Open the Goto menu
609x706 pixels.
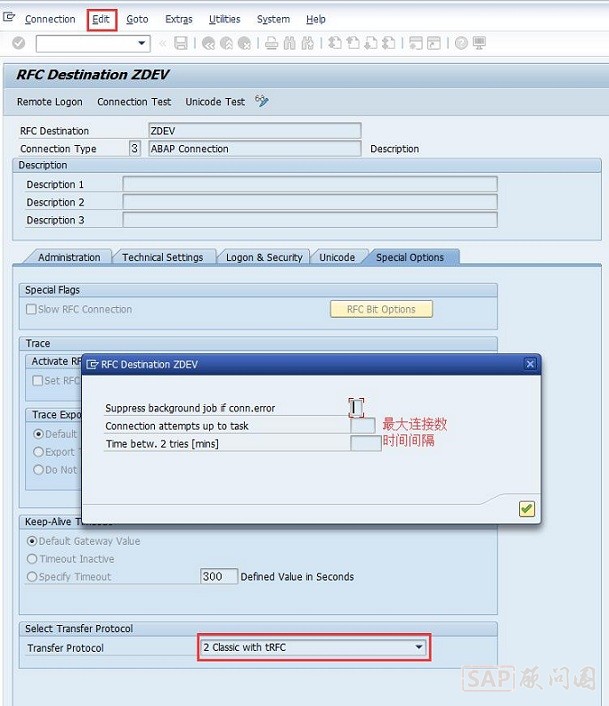coord(137,19)
